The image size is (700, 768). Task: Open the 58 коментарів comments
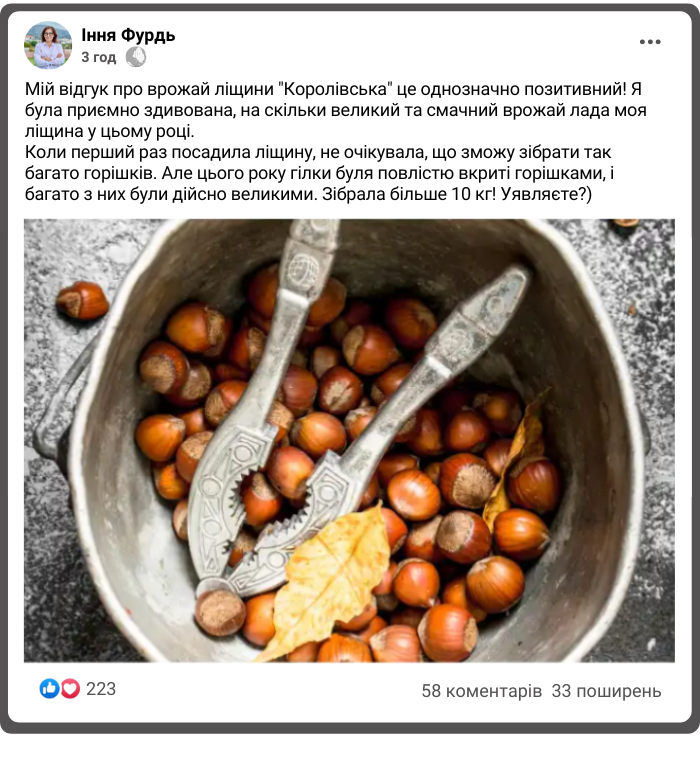click(482, 691)
